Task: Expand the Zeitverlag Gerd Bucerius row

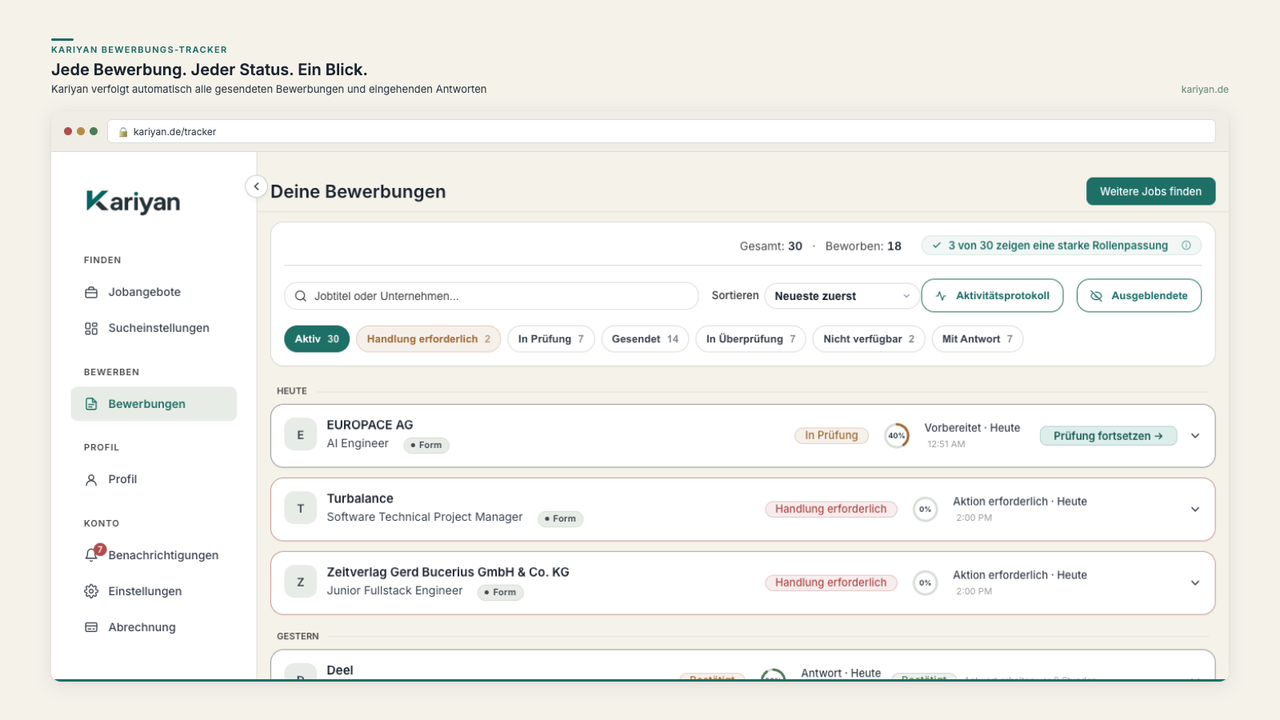Action: (x=1195, y=583)
